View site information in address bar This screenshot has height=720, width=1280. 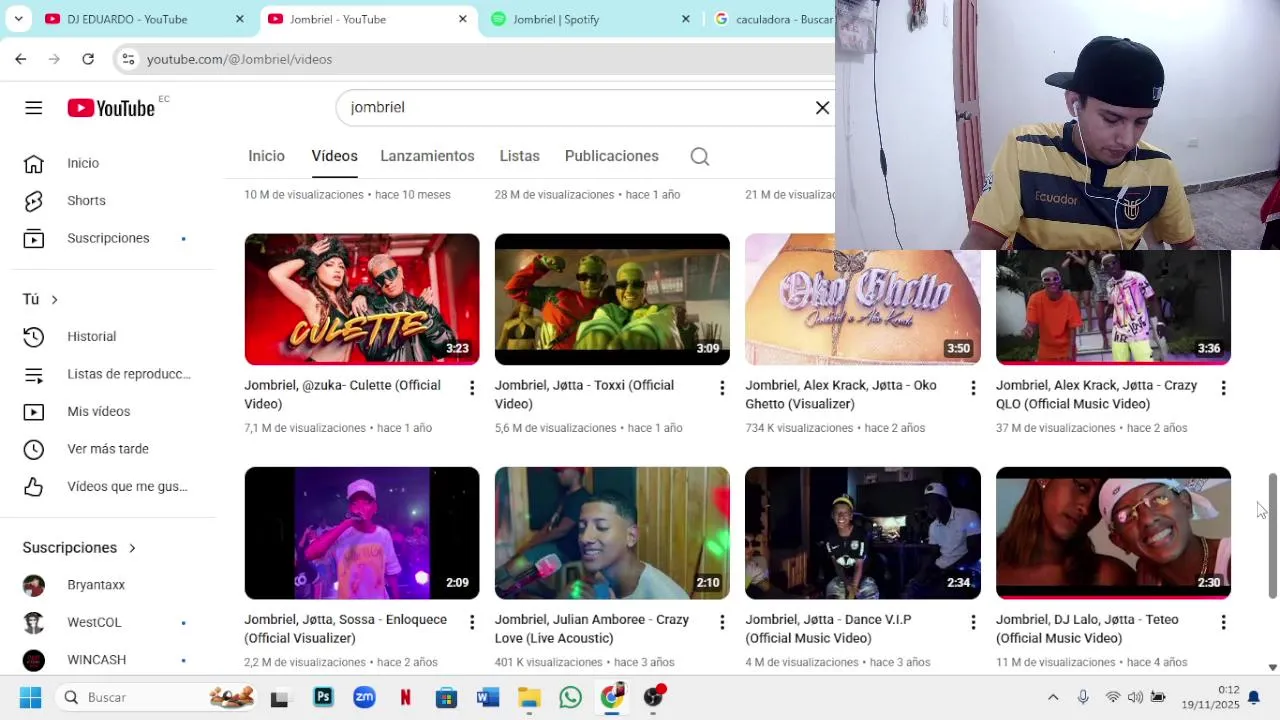click(x=128, y=59)
